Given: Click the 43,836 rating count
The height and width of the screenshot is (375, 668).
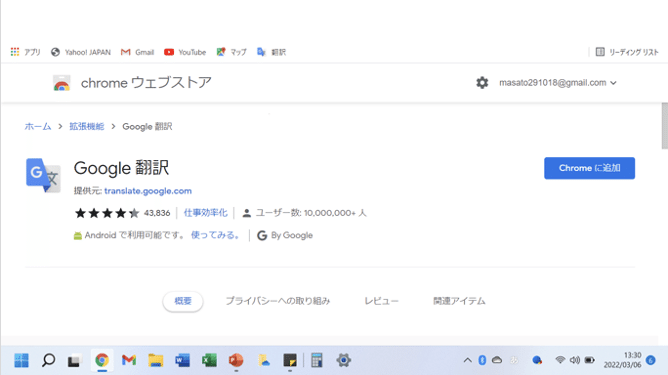Looking at the screenshot, I should 157,213.
